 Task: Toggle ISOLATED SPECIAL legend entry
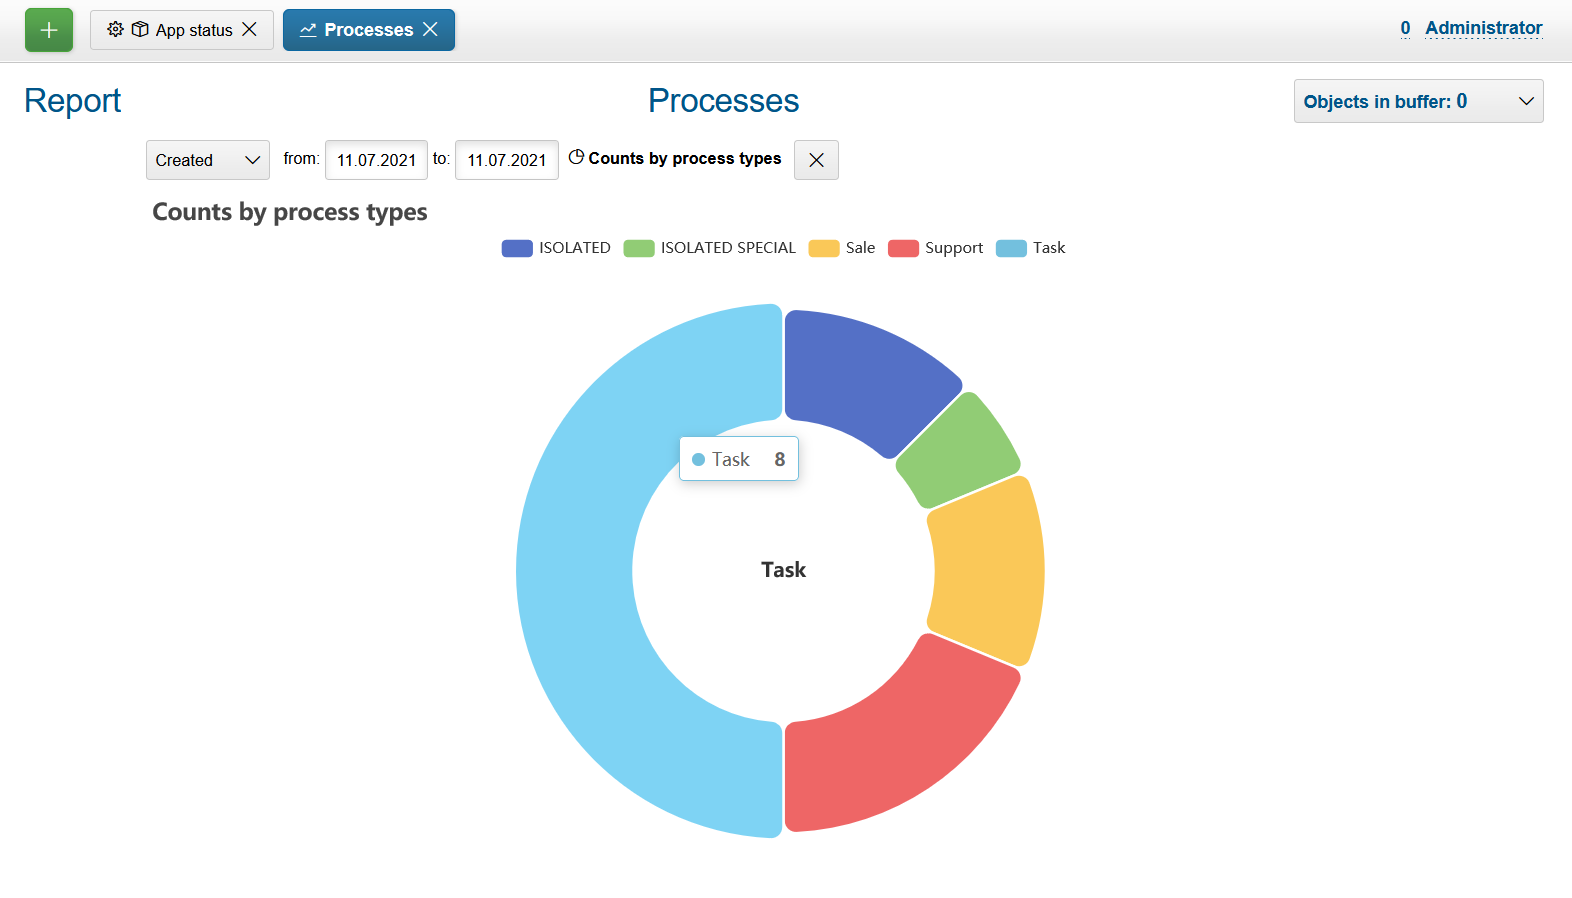[710, 248]
